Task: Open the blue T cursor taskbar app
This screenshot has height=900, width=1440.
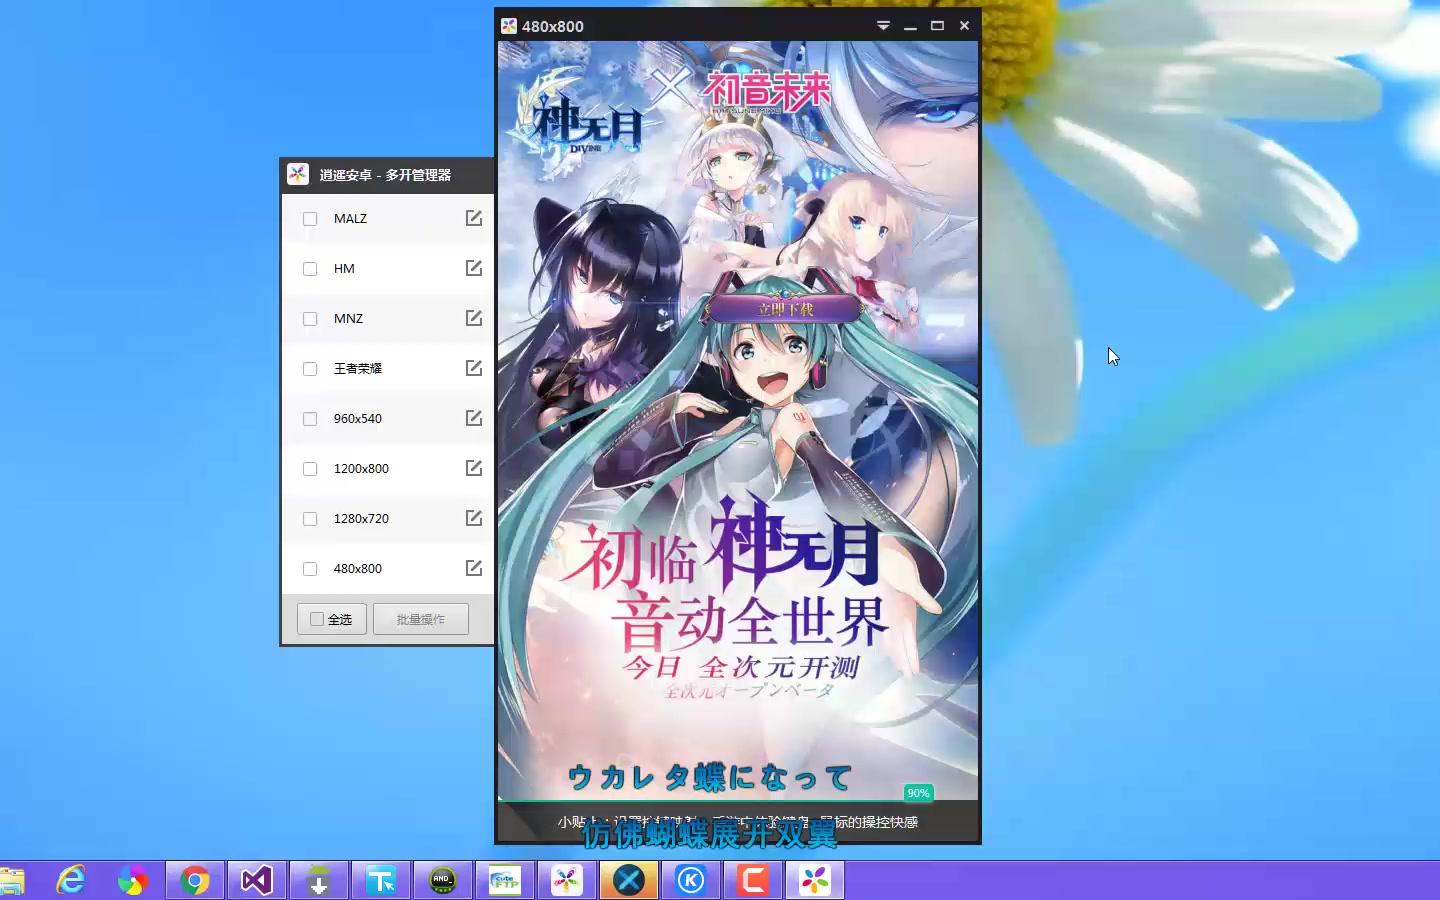Action: (x=381, y=881)
